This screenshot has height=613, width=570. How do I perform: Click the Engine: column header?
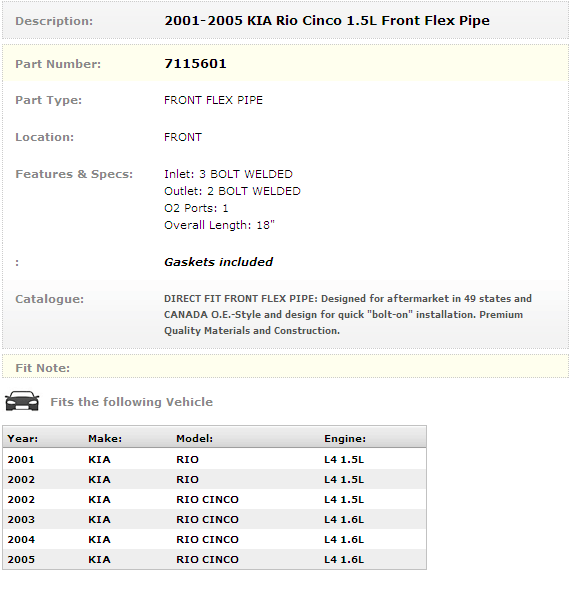click(345, 439)
